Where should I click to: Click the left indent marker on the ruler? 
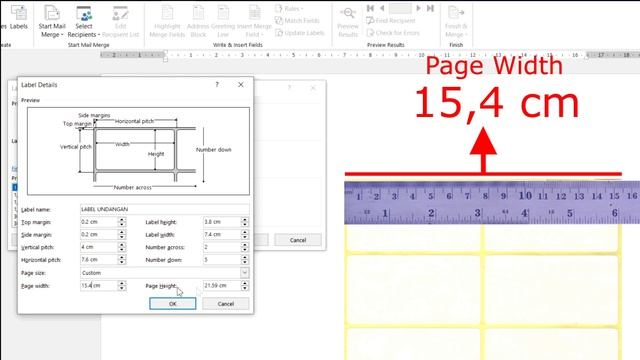[x=165, y=59]
